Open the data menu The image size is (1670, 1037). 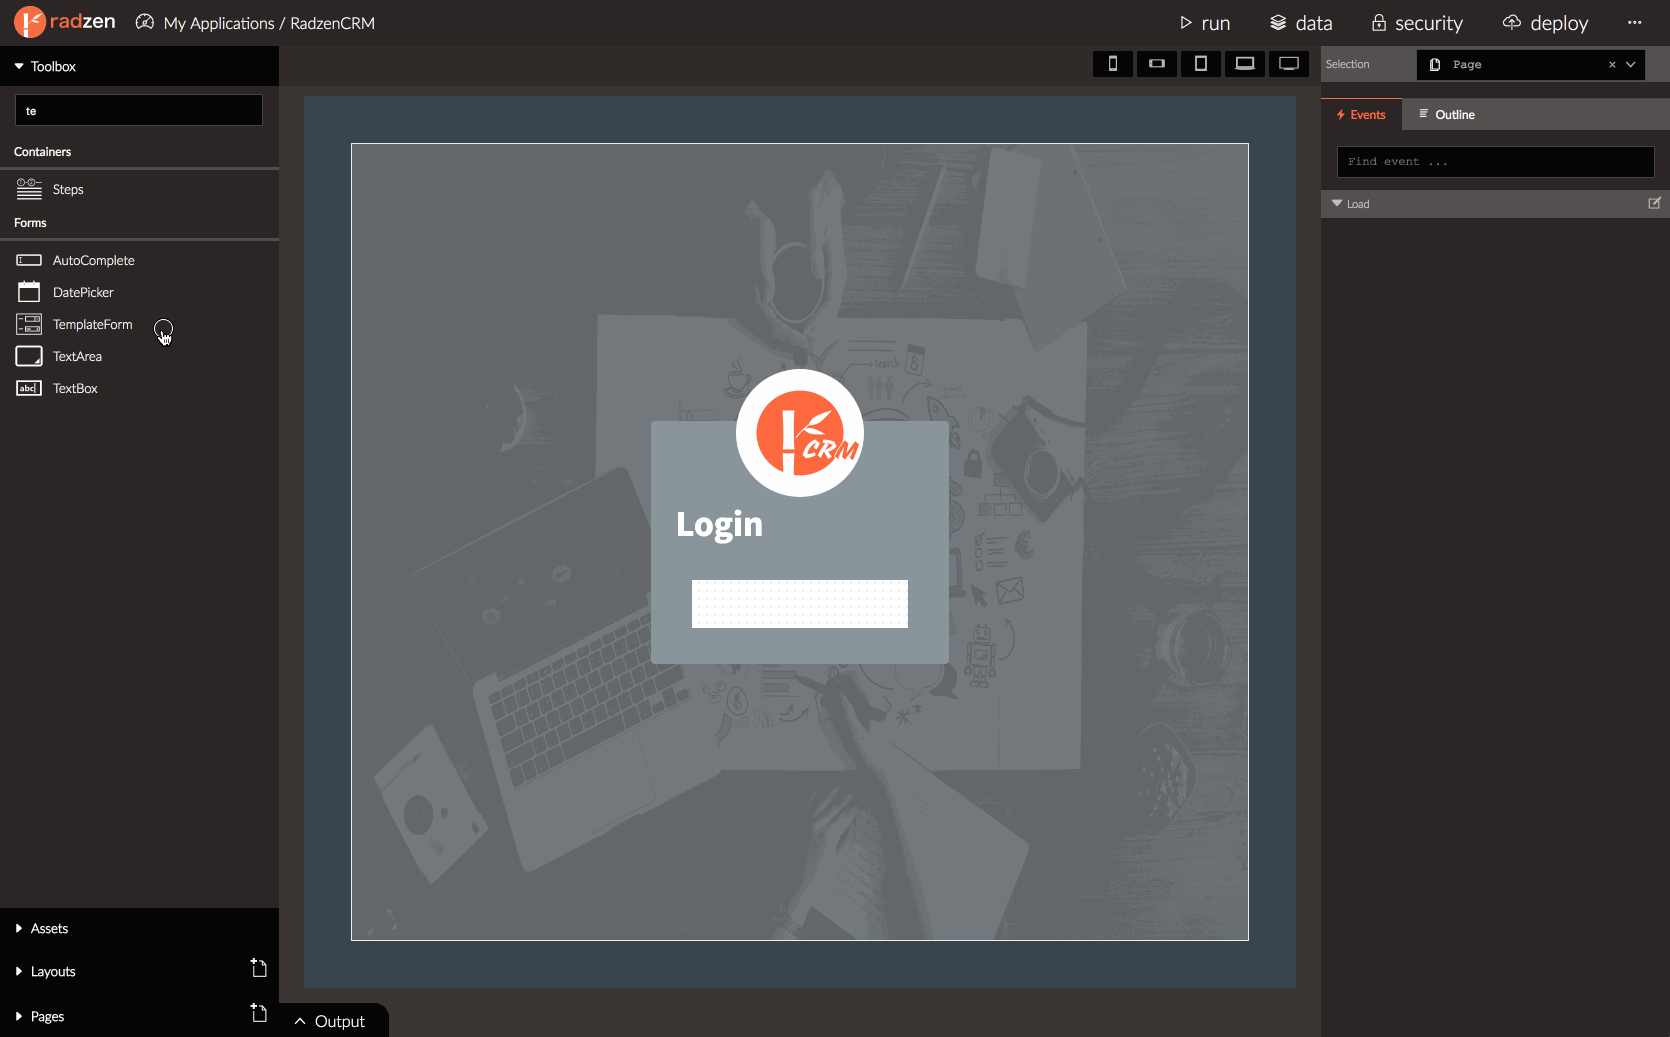click(x=1301, y=23)
